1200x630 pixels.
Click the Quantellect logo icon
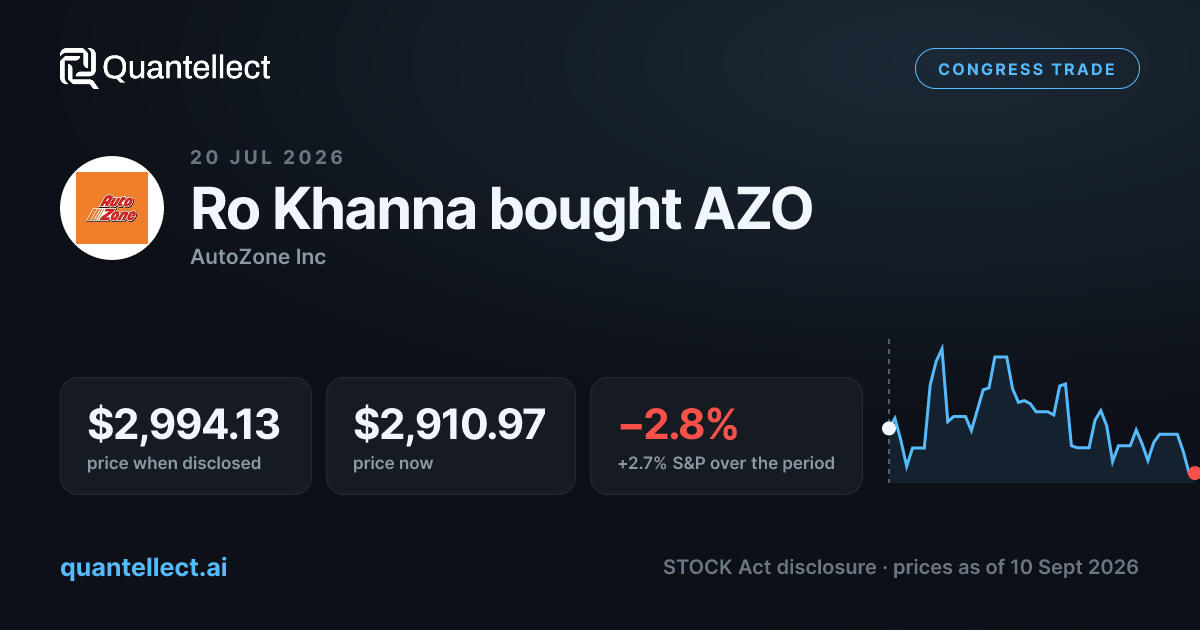tap(79, 68)
